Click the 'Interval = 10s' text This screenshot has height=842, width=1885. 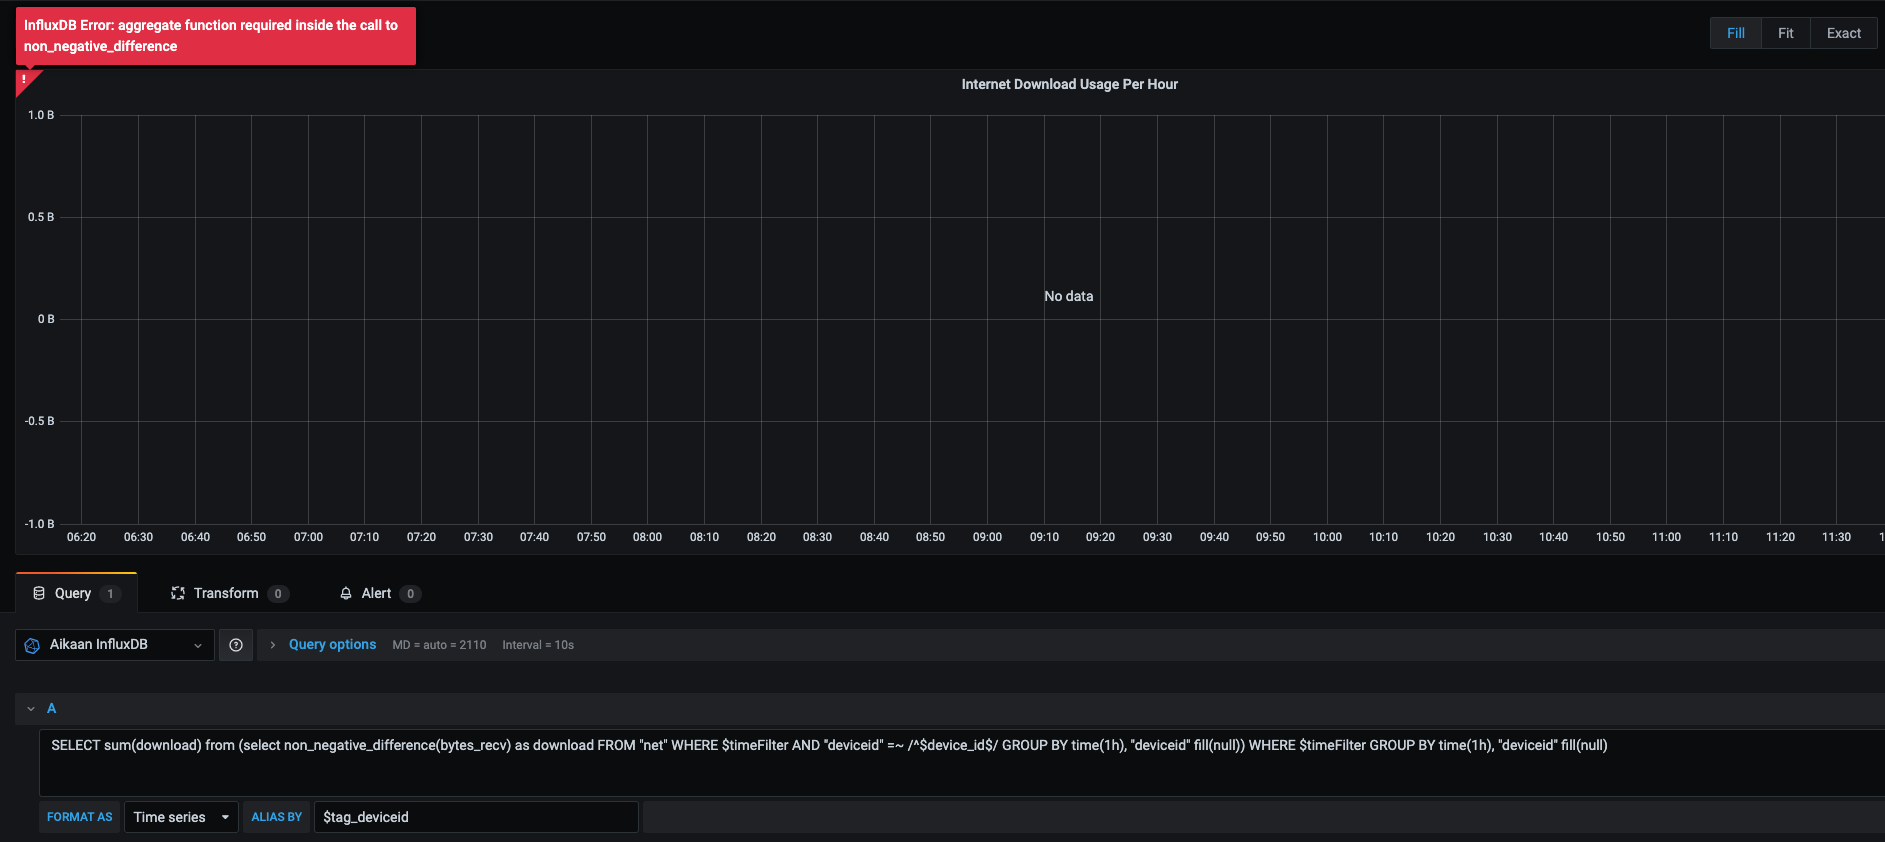pos(538,645)
